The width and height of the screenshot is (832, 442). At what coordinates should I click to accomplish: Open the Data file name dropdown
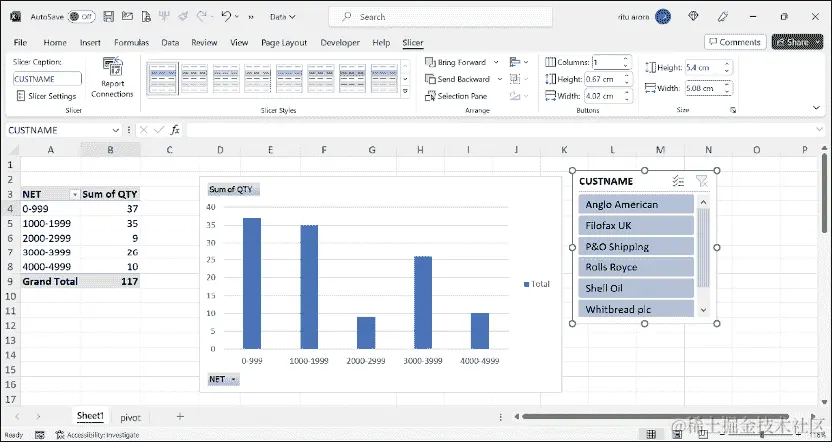tap(283, 17)
